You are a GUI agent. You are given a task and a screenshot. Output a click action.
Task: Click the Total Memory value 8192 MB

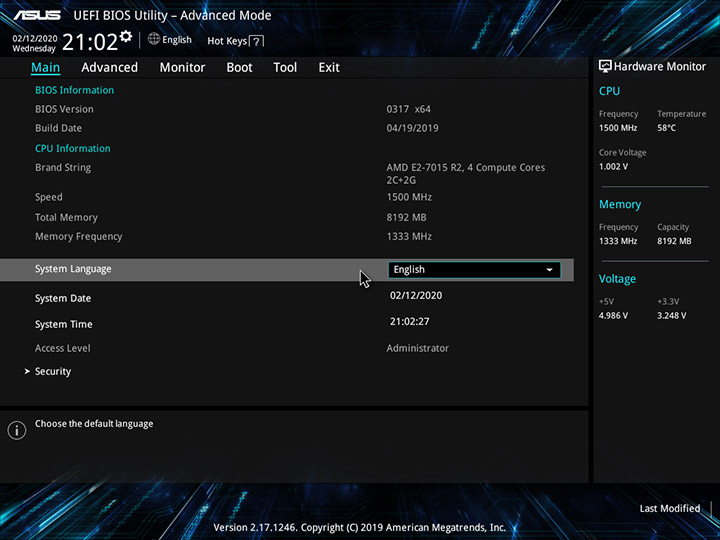[x=406, y=217]
